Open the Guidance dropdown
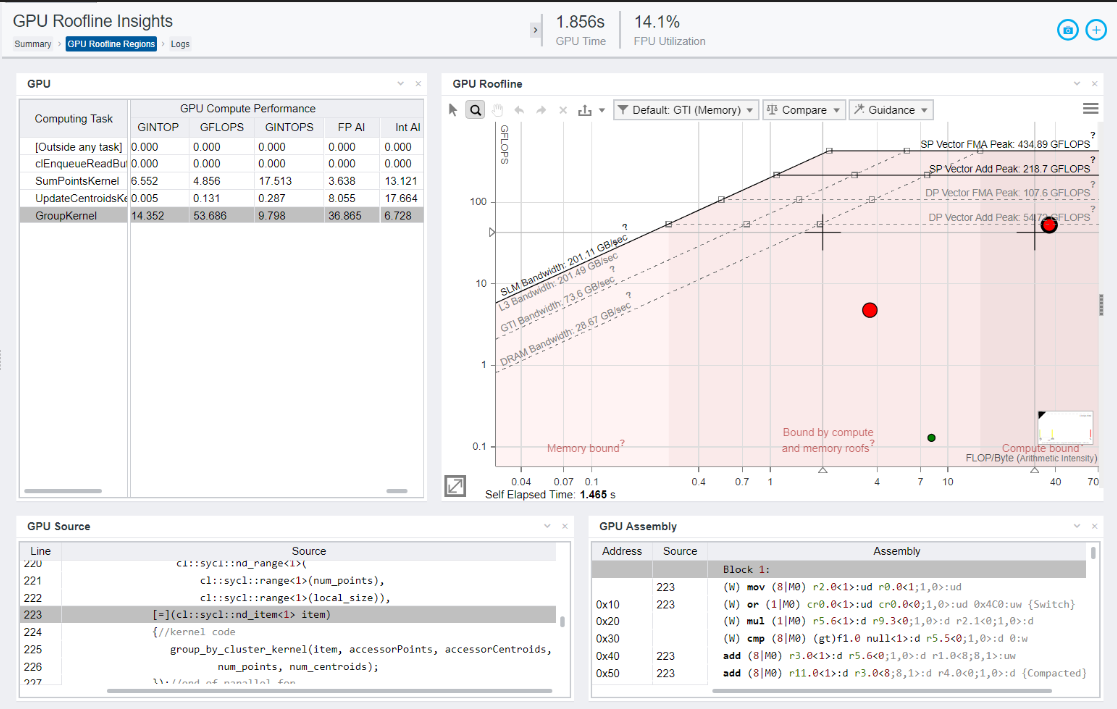The image size is (1117, 709). (890, 110)
